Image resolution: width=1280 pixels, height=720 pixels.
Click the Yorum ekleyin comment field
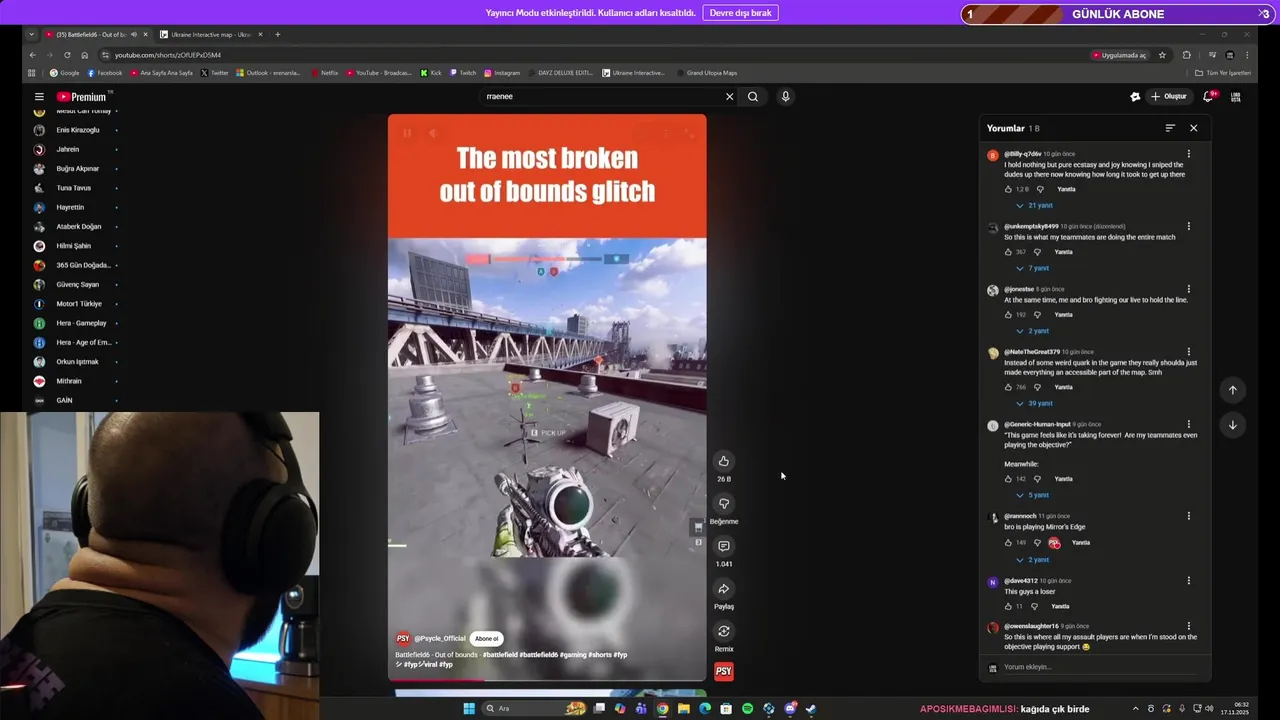pyautogui.click(x=1100, y=667)
